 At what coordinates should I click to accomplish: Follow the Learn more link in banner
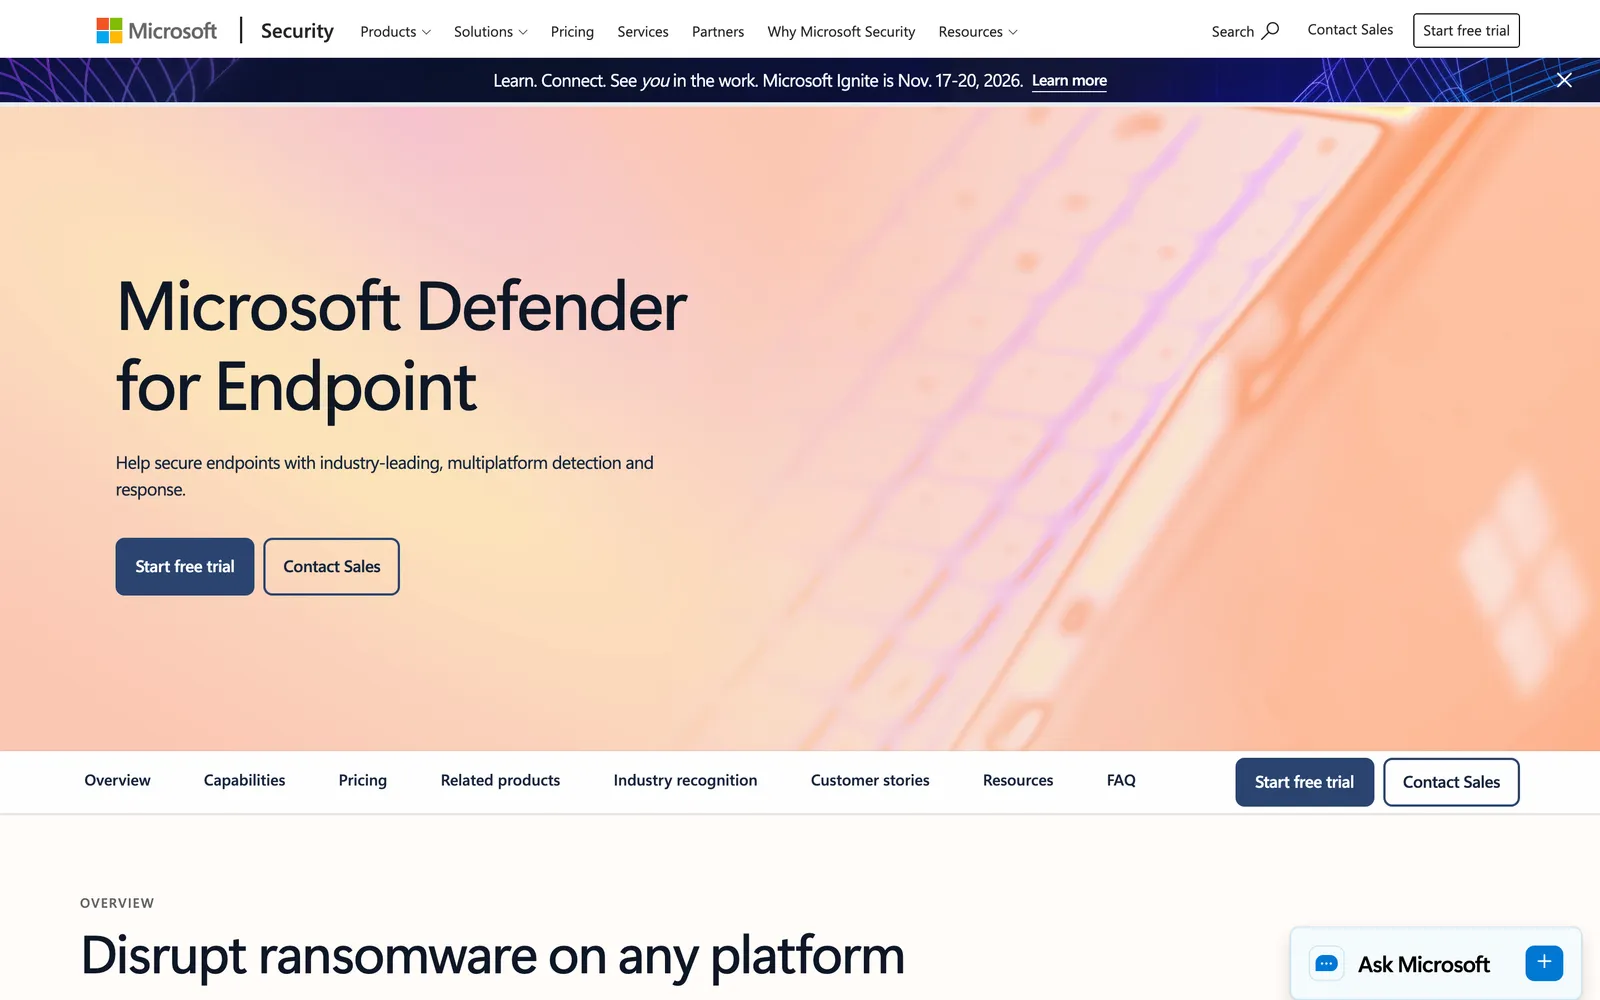coord(1069,81)
